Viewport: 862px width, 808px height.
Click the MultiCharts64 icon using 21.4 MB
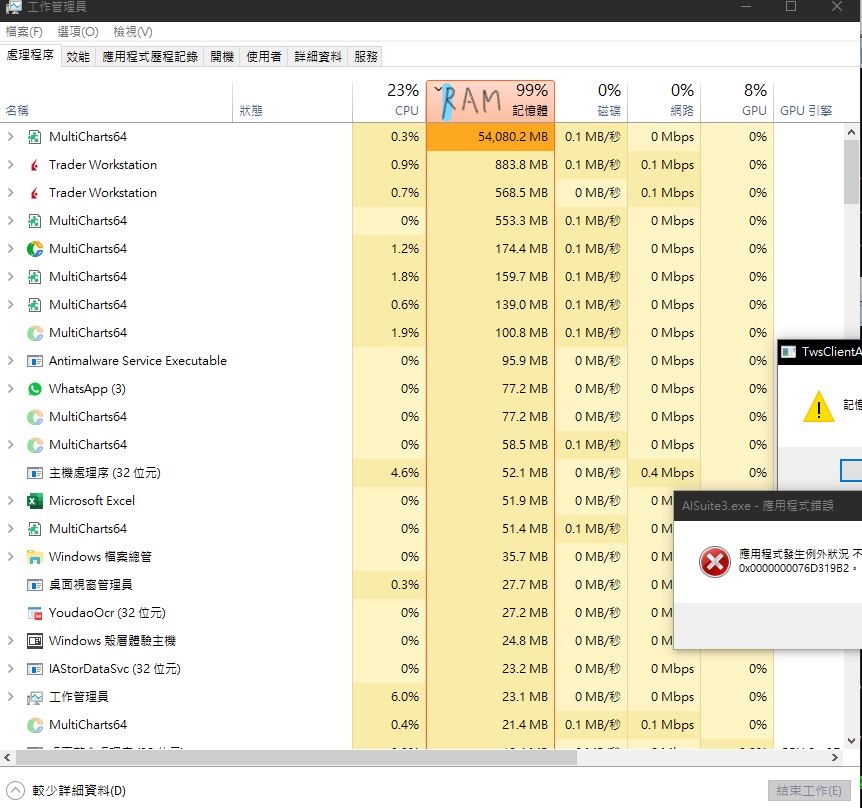coord(35,725)
